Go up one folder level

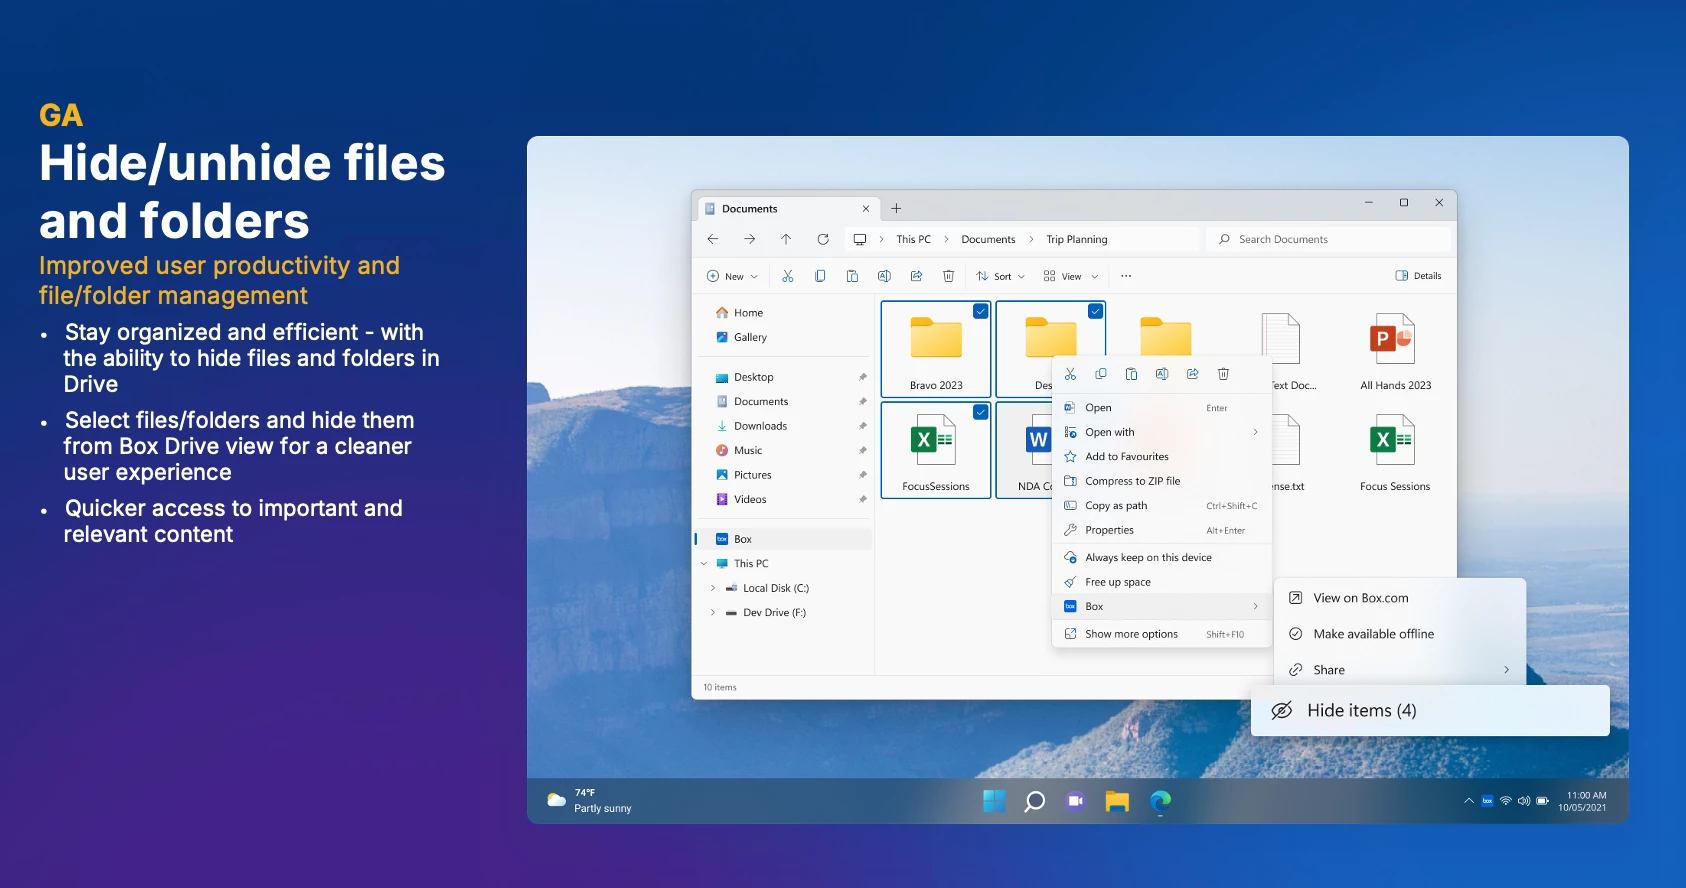coord(786,239)
